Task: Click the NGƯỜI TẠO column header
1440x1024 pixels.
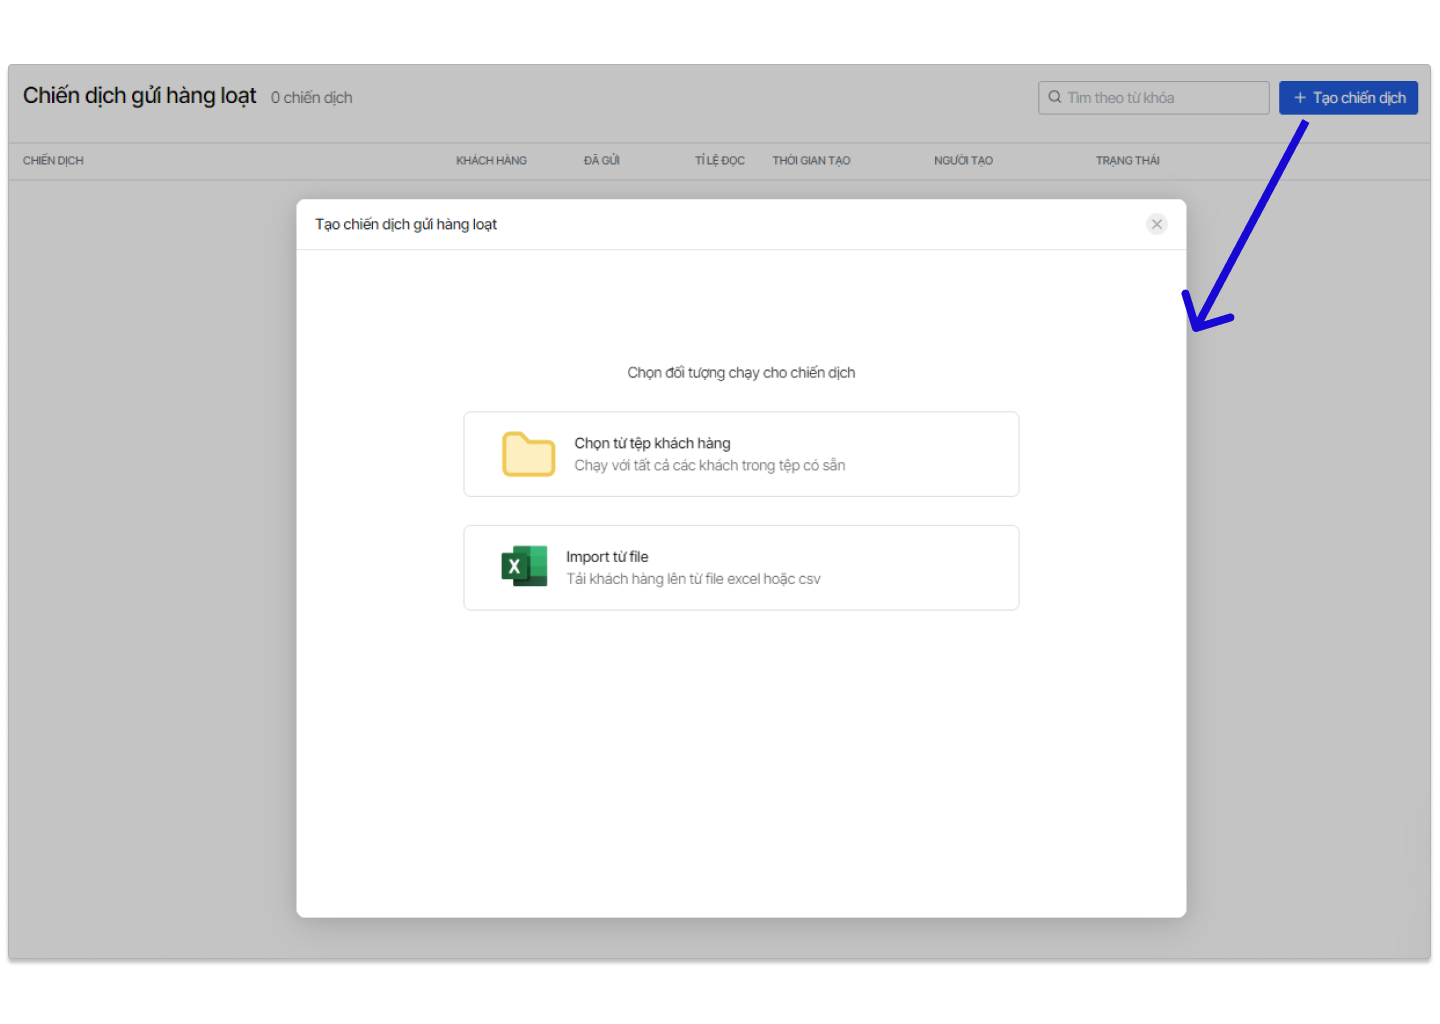Action: pyautogui.click(x=963, y=161)
